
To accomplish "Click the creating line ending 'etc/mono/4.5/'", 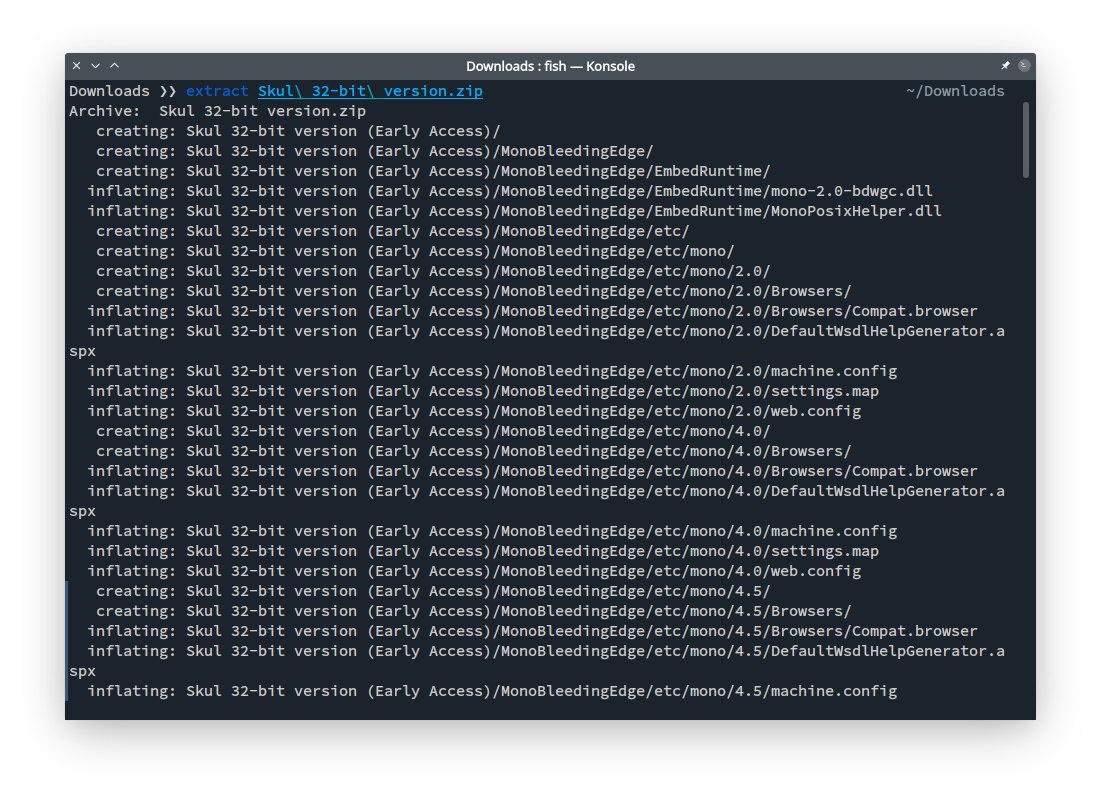I will [x=433, y=591].
